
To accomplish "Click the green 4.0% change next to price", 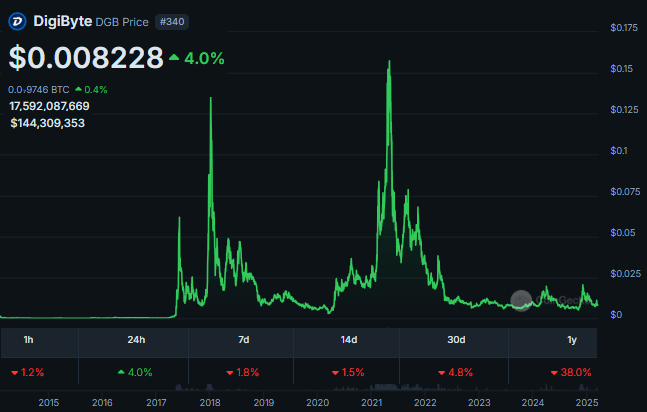I will (197, 58).
